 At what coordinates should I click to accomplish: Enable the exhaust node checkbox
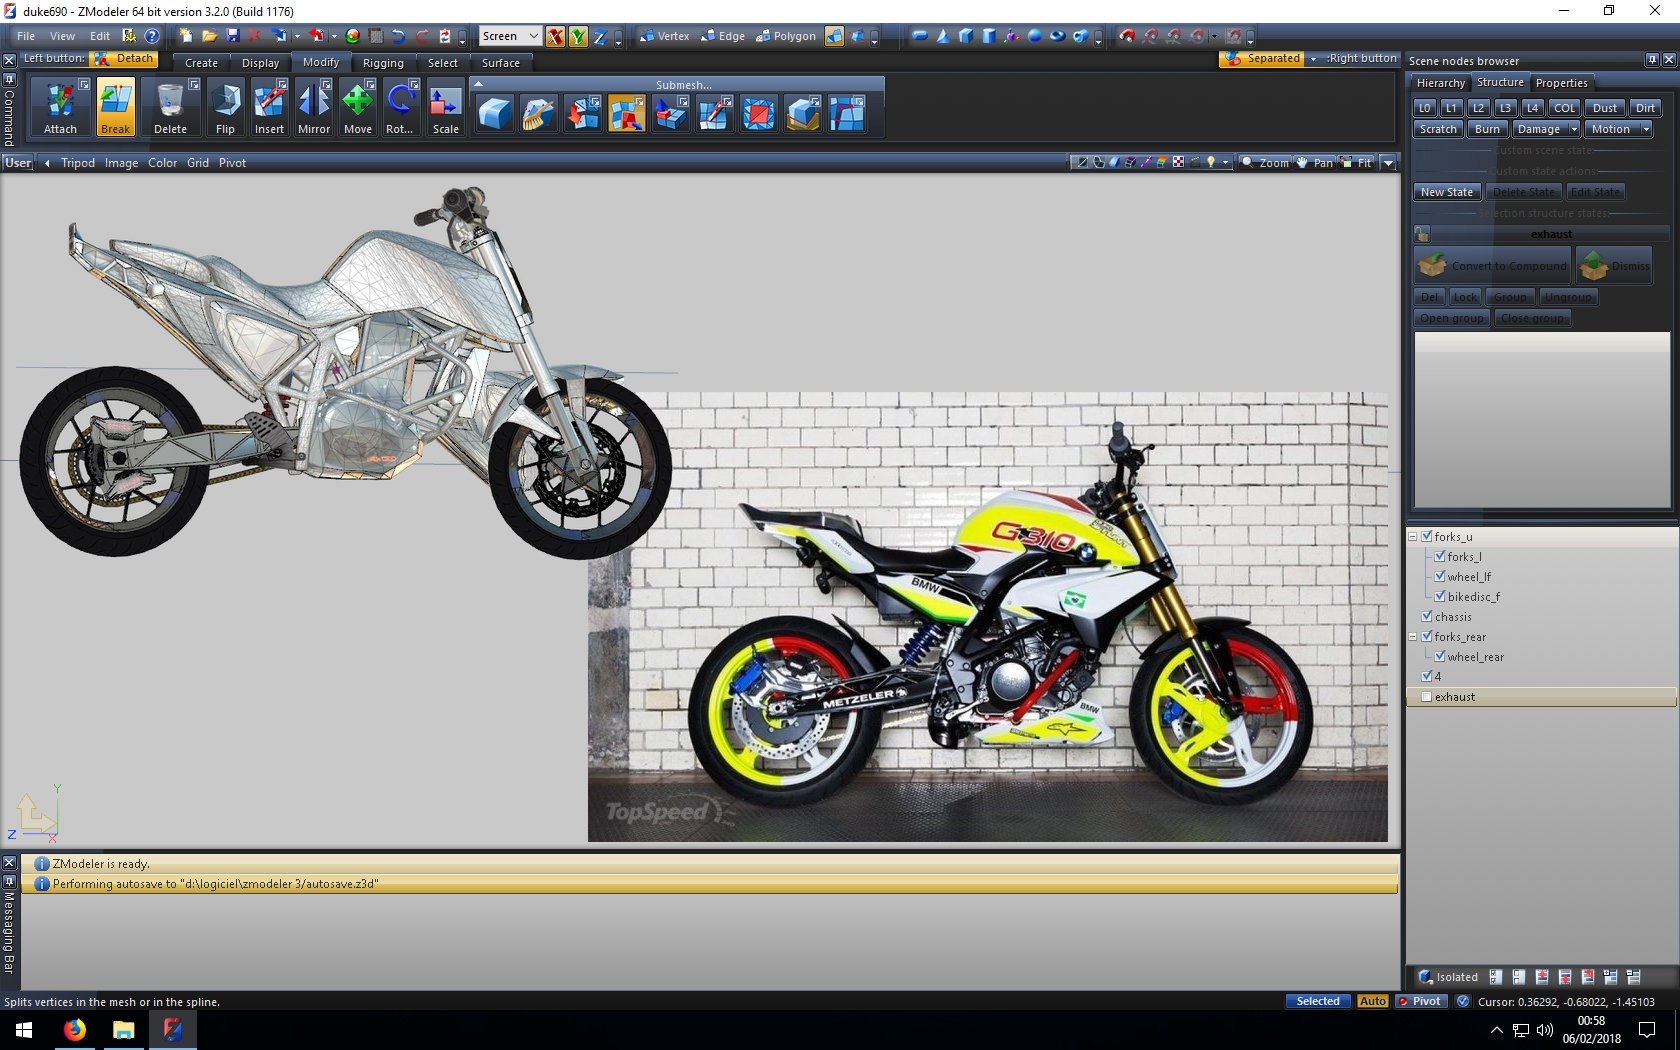point(1427,697)
